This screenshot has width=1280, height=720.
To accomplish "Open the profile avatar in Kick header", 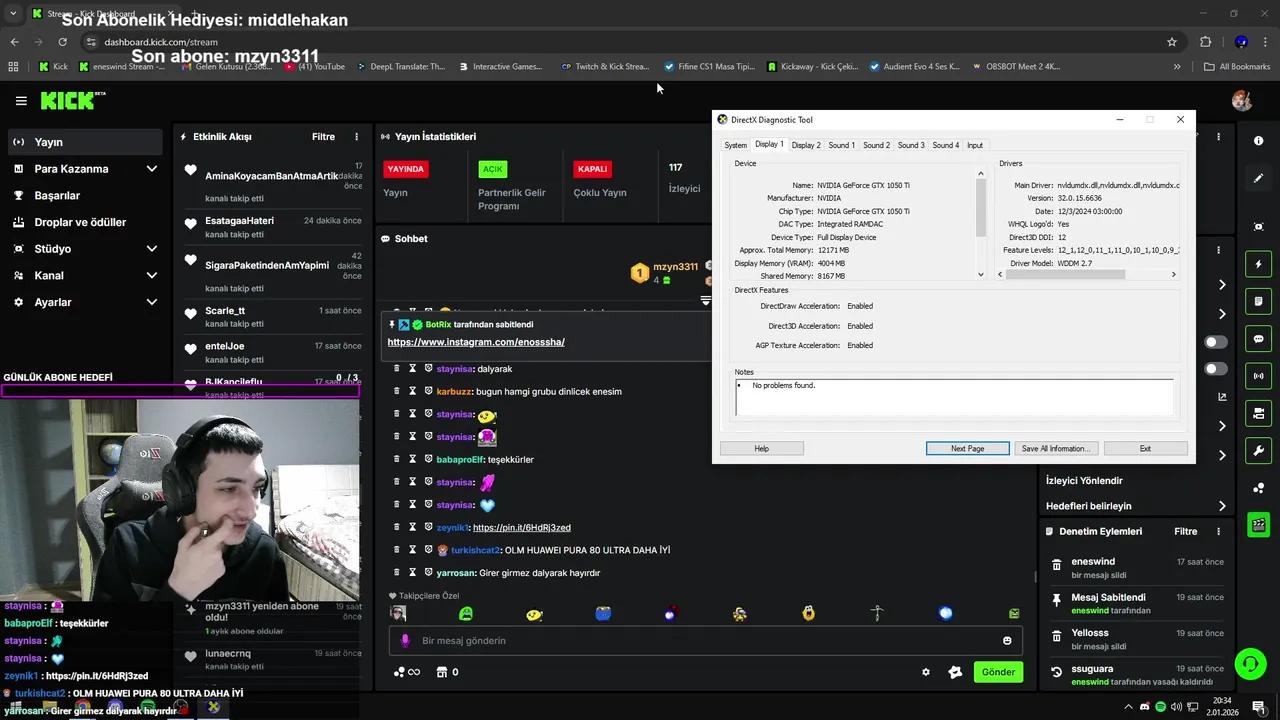I will coord(1242,101).
